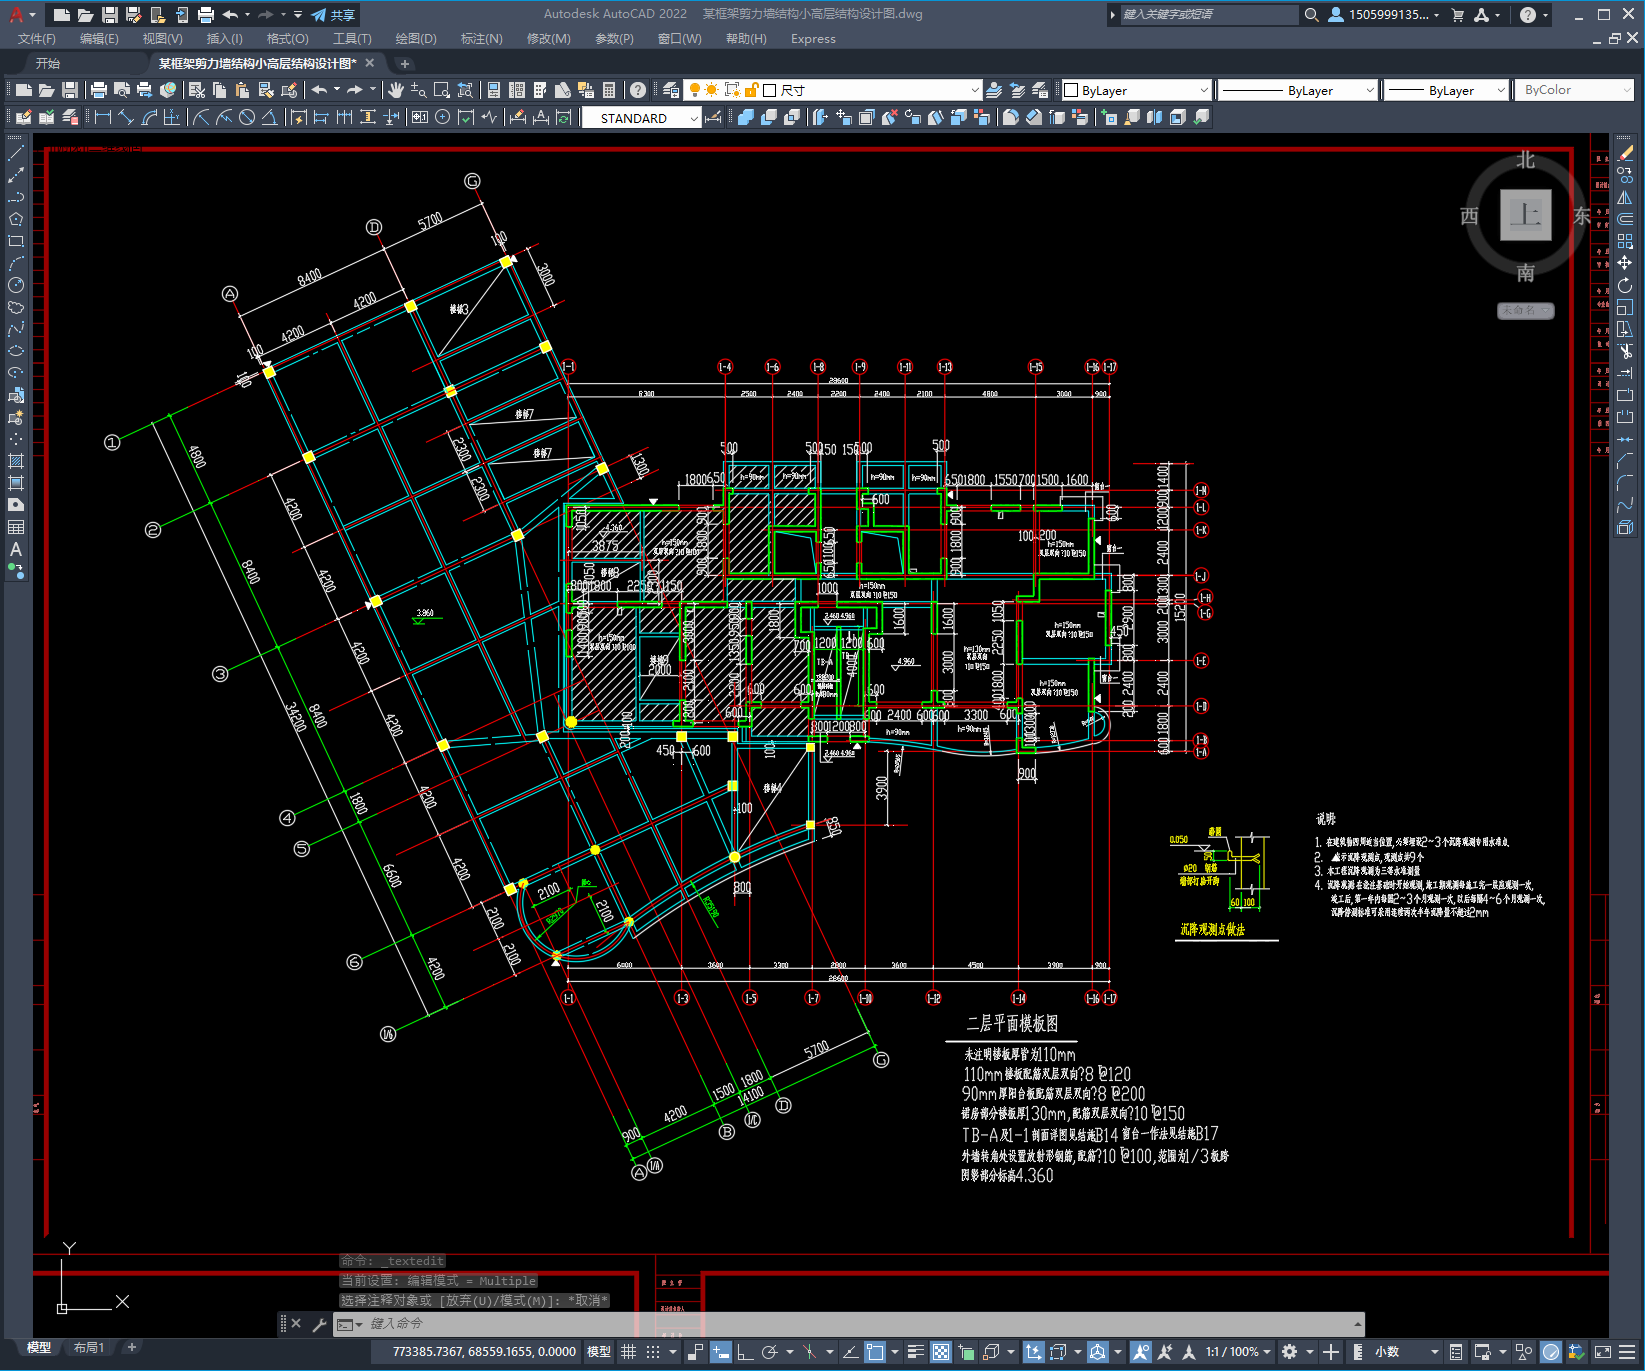Image resolution: width=1645 pixels, height=1371 pixels.
Task: Select the Pan hand tool
Action: click(395, 90)
